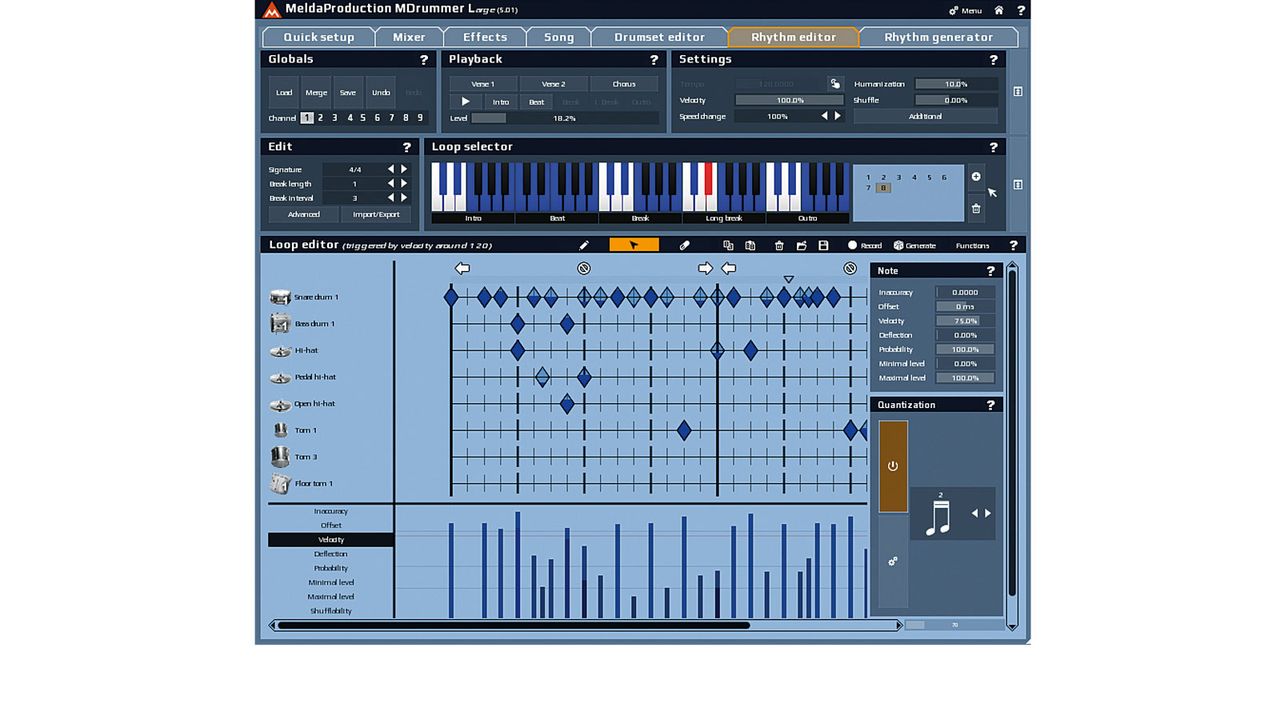Select loop number 8 in Loop selector
This screenshot has width=1280, height=720.
point(883,188)
